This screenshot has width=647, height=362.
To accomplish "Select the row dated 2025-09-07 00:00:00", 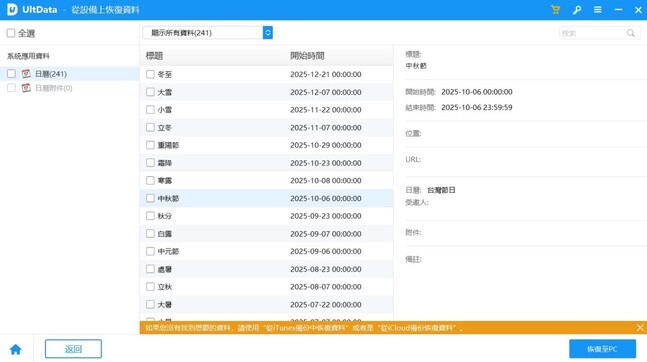I will (x=266, y=234).
